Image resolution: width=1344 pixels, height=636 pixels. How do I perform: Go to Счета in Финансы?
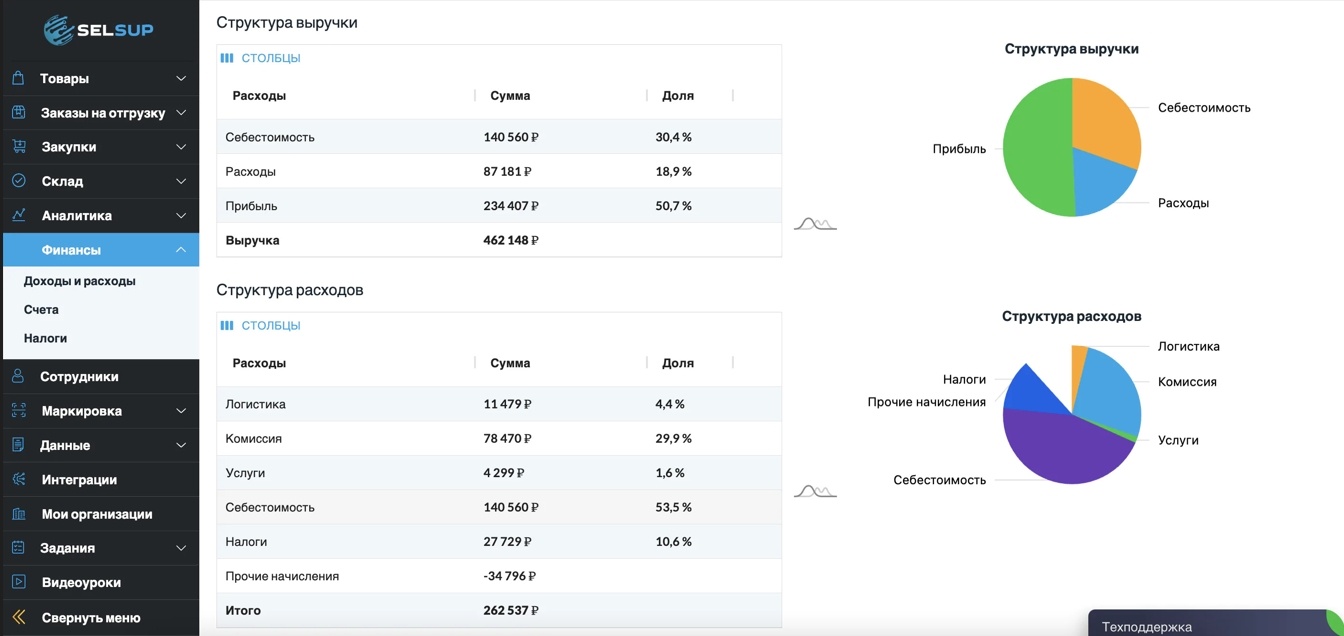point(41,310)
